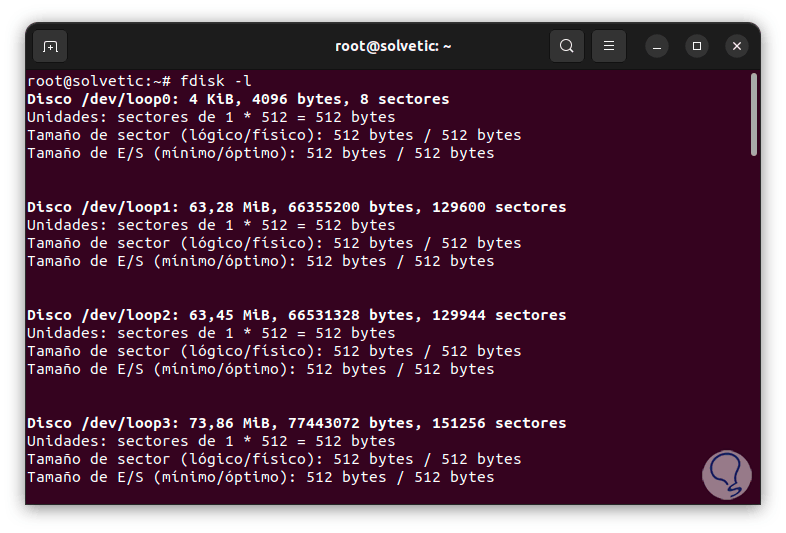This screenshot has width=786, height=533.
Task: Click Tamaño de E/S line under loop2
Action: (260, 369)
